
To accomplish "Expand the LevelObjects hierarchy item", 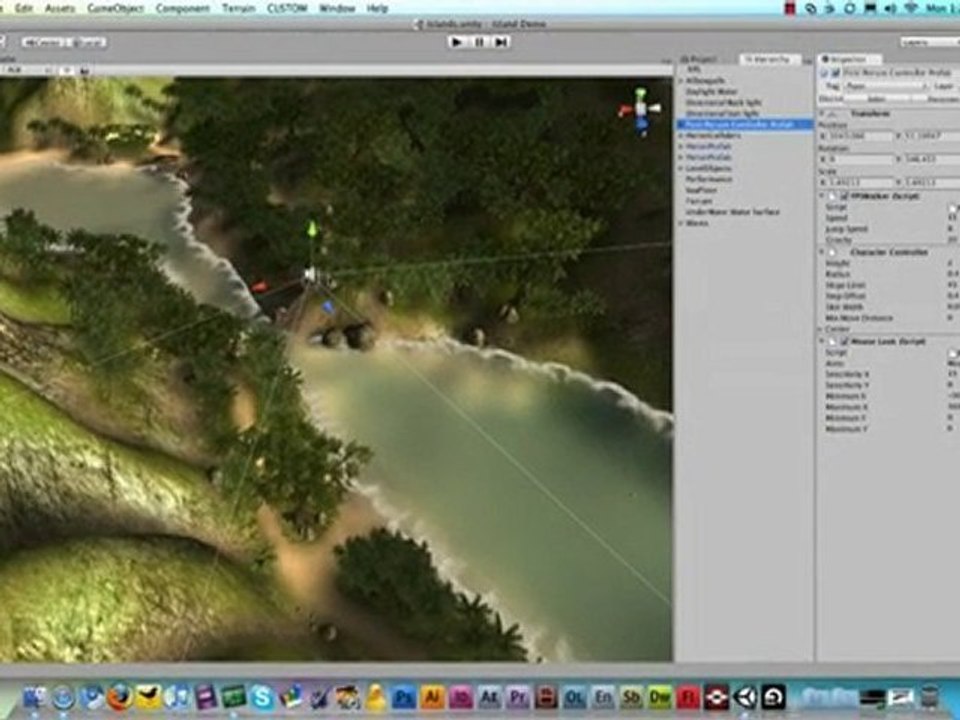I will [681, 168].
